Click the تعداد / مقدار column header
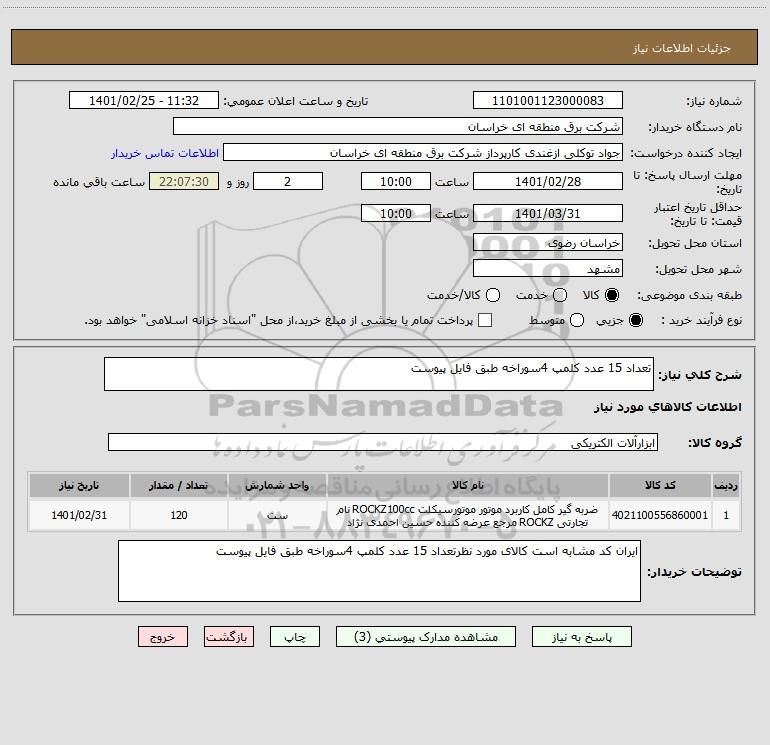The image size is (770, 745). click(x=179, y=485)
